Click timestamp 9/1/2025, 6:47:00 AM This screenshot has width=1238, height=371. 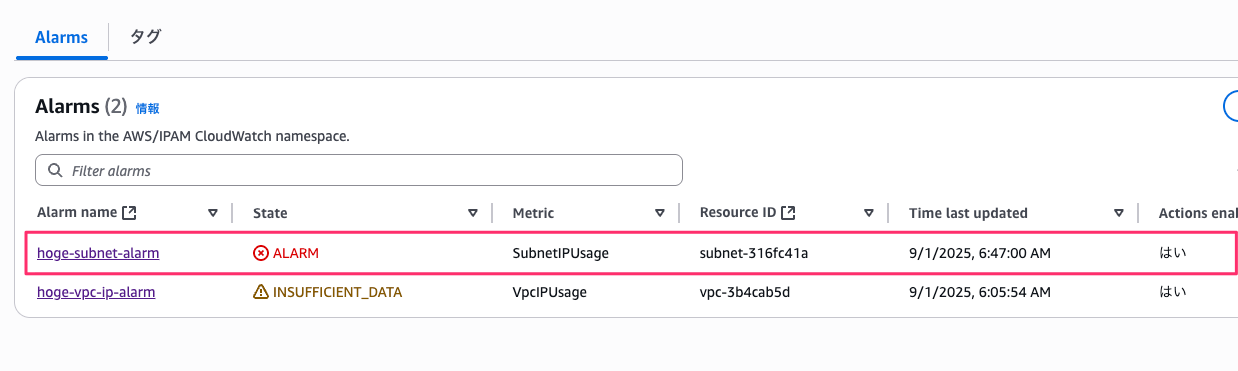980,253
